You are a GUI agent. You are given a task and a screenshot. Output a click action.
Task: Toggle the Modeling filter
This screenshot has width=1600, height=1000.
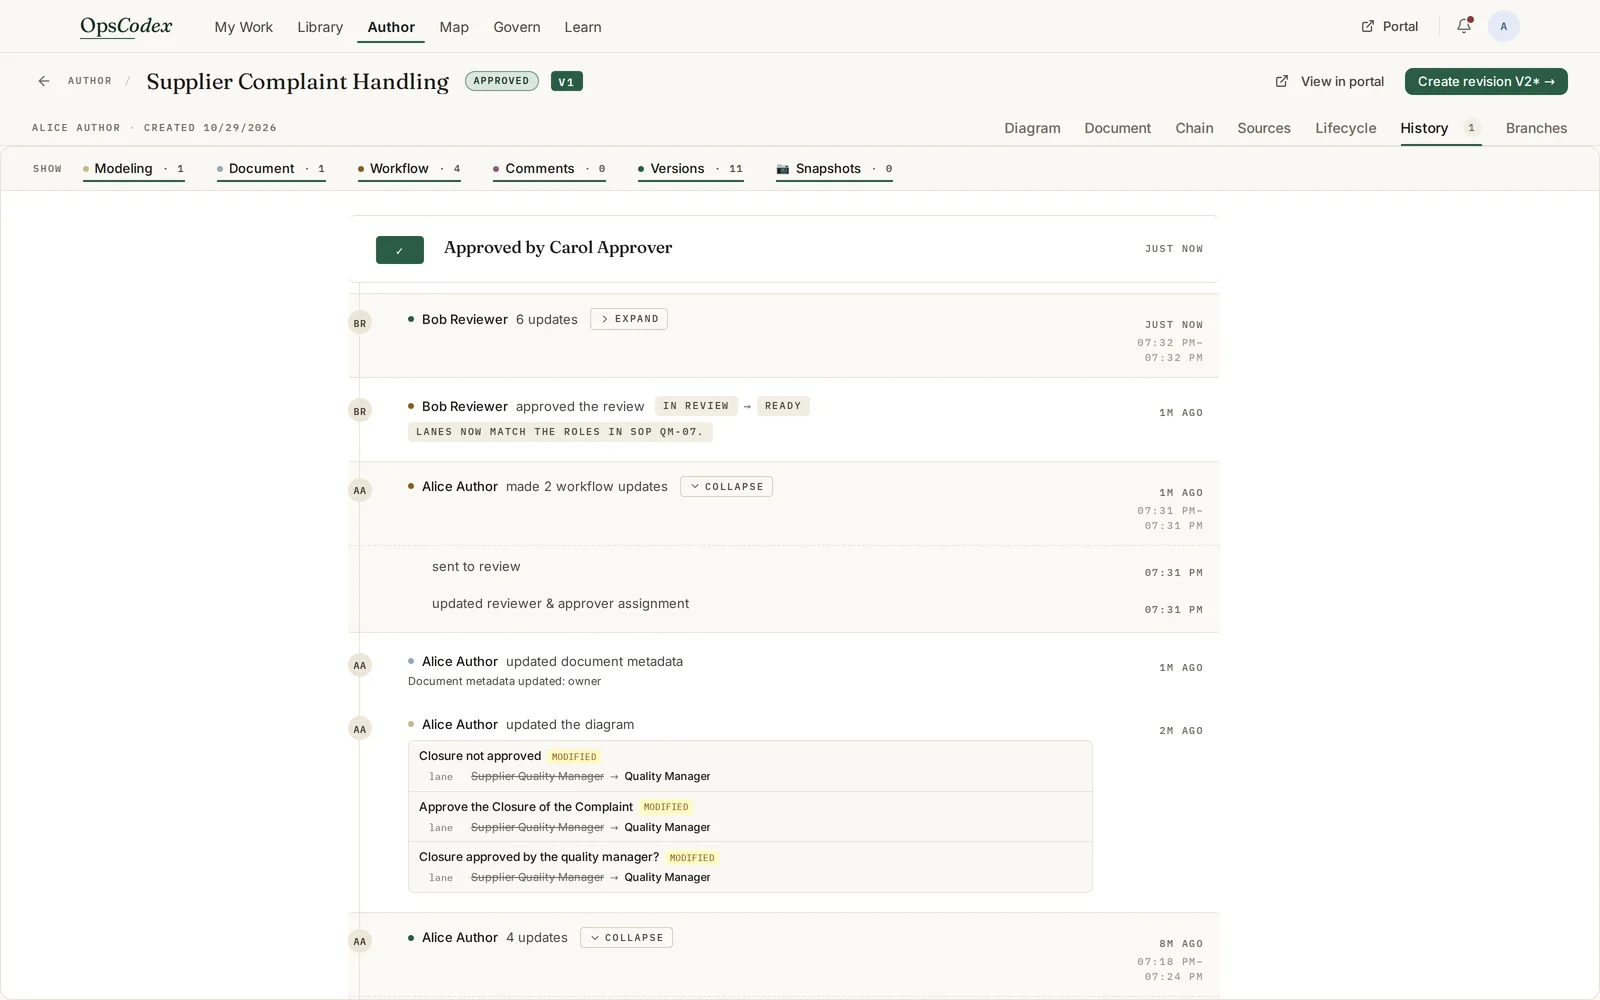point(133,169)
